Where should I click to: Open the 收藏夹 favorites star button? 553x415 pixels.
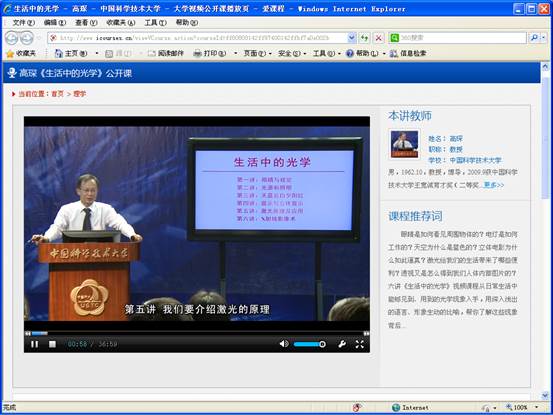(x=21, y=53)
